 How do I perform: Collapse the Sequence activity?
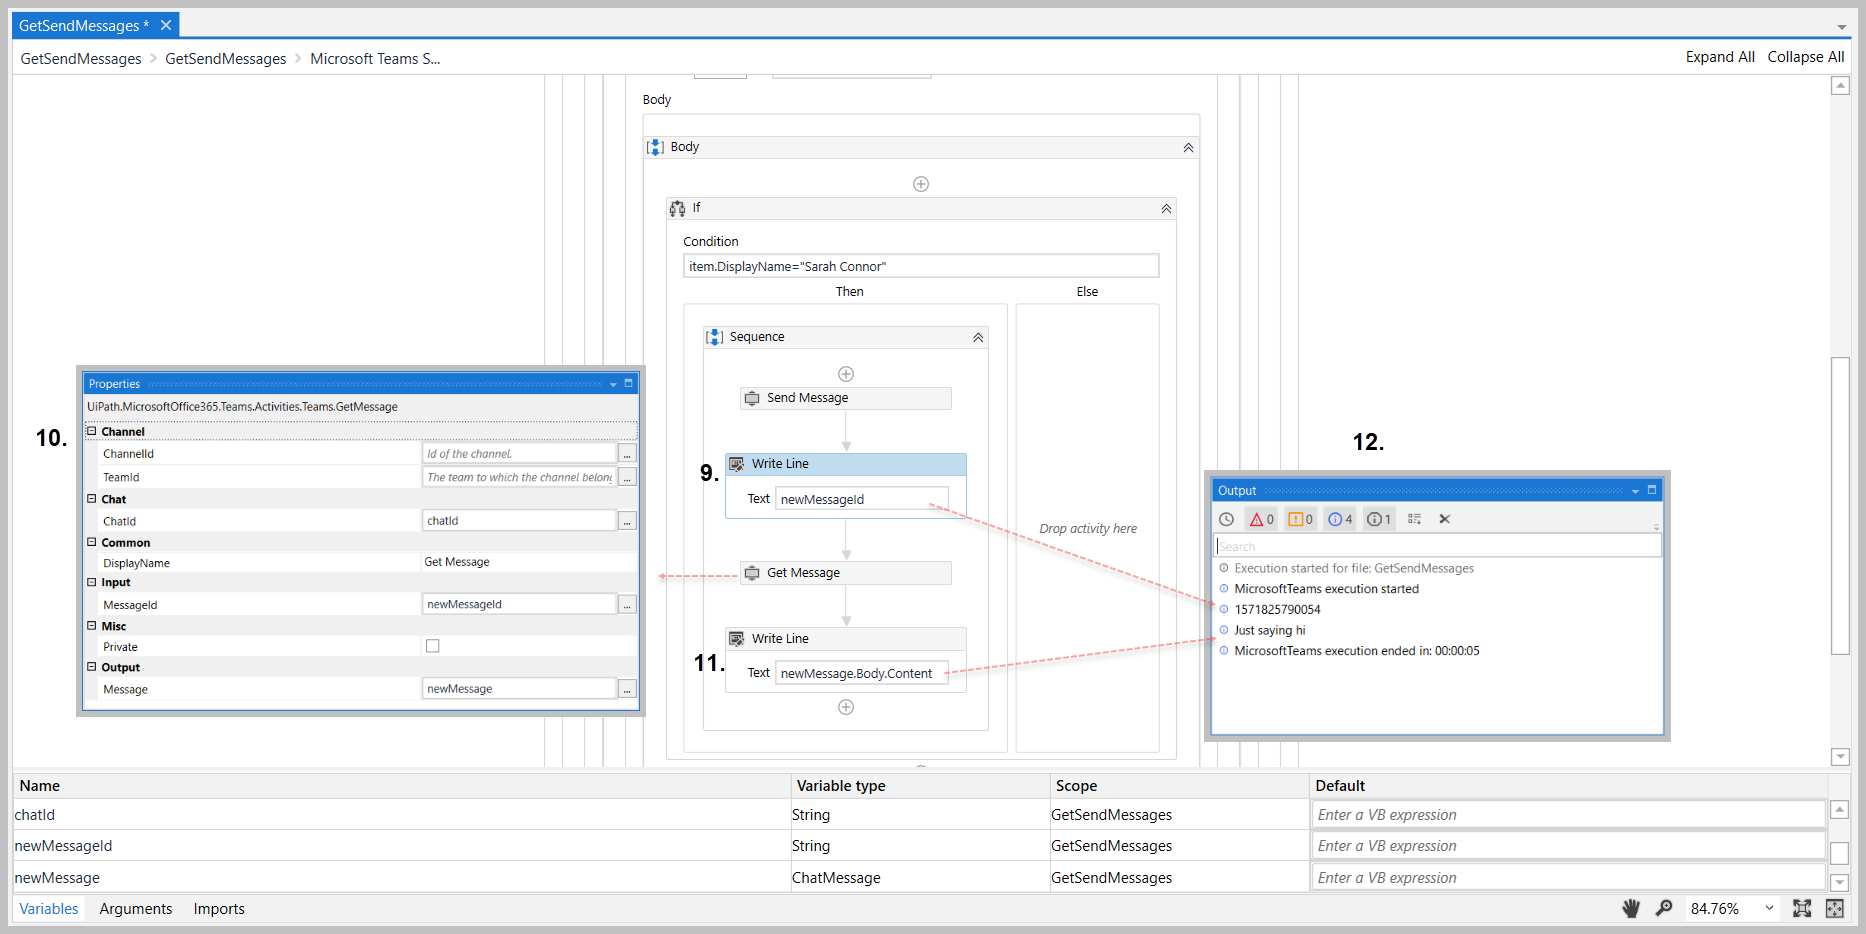coord(978,338)
